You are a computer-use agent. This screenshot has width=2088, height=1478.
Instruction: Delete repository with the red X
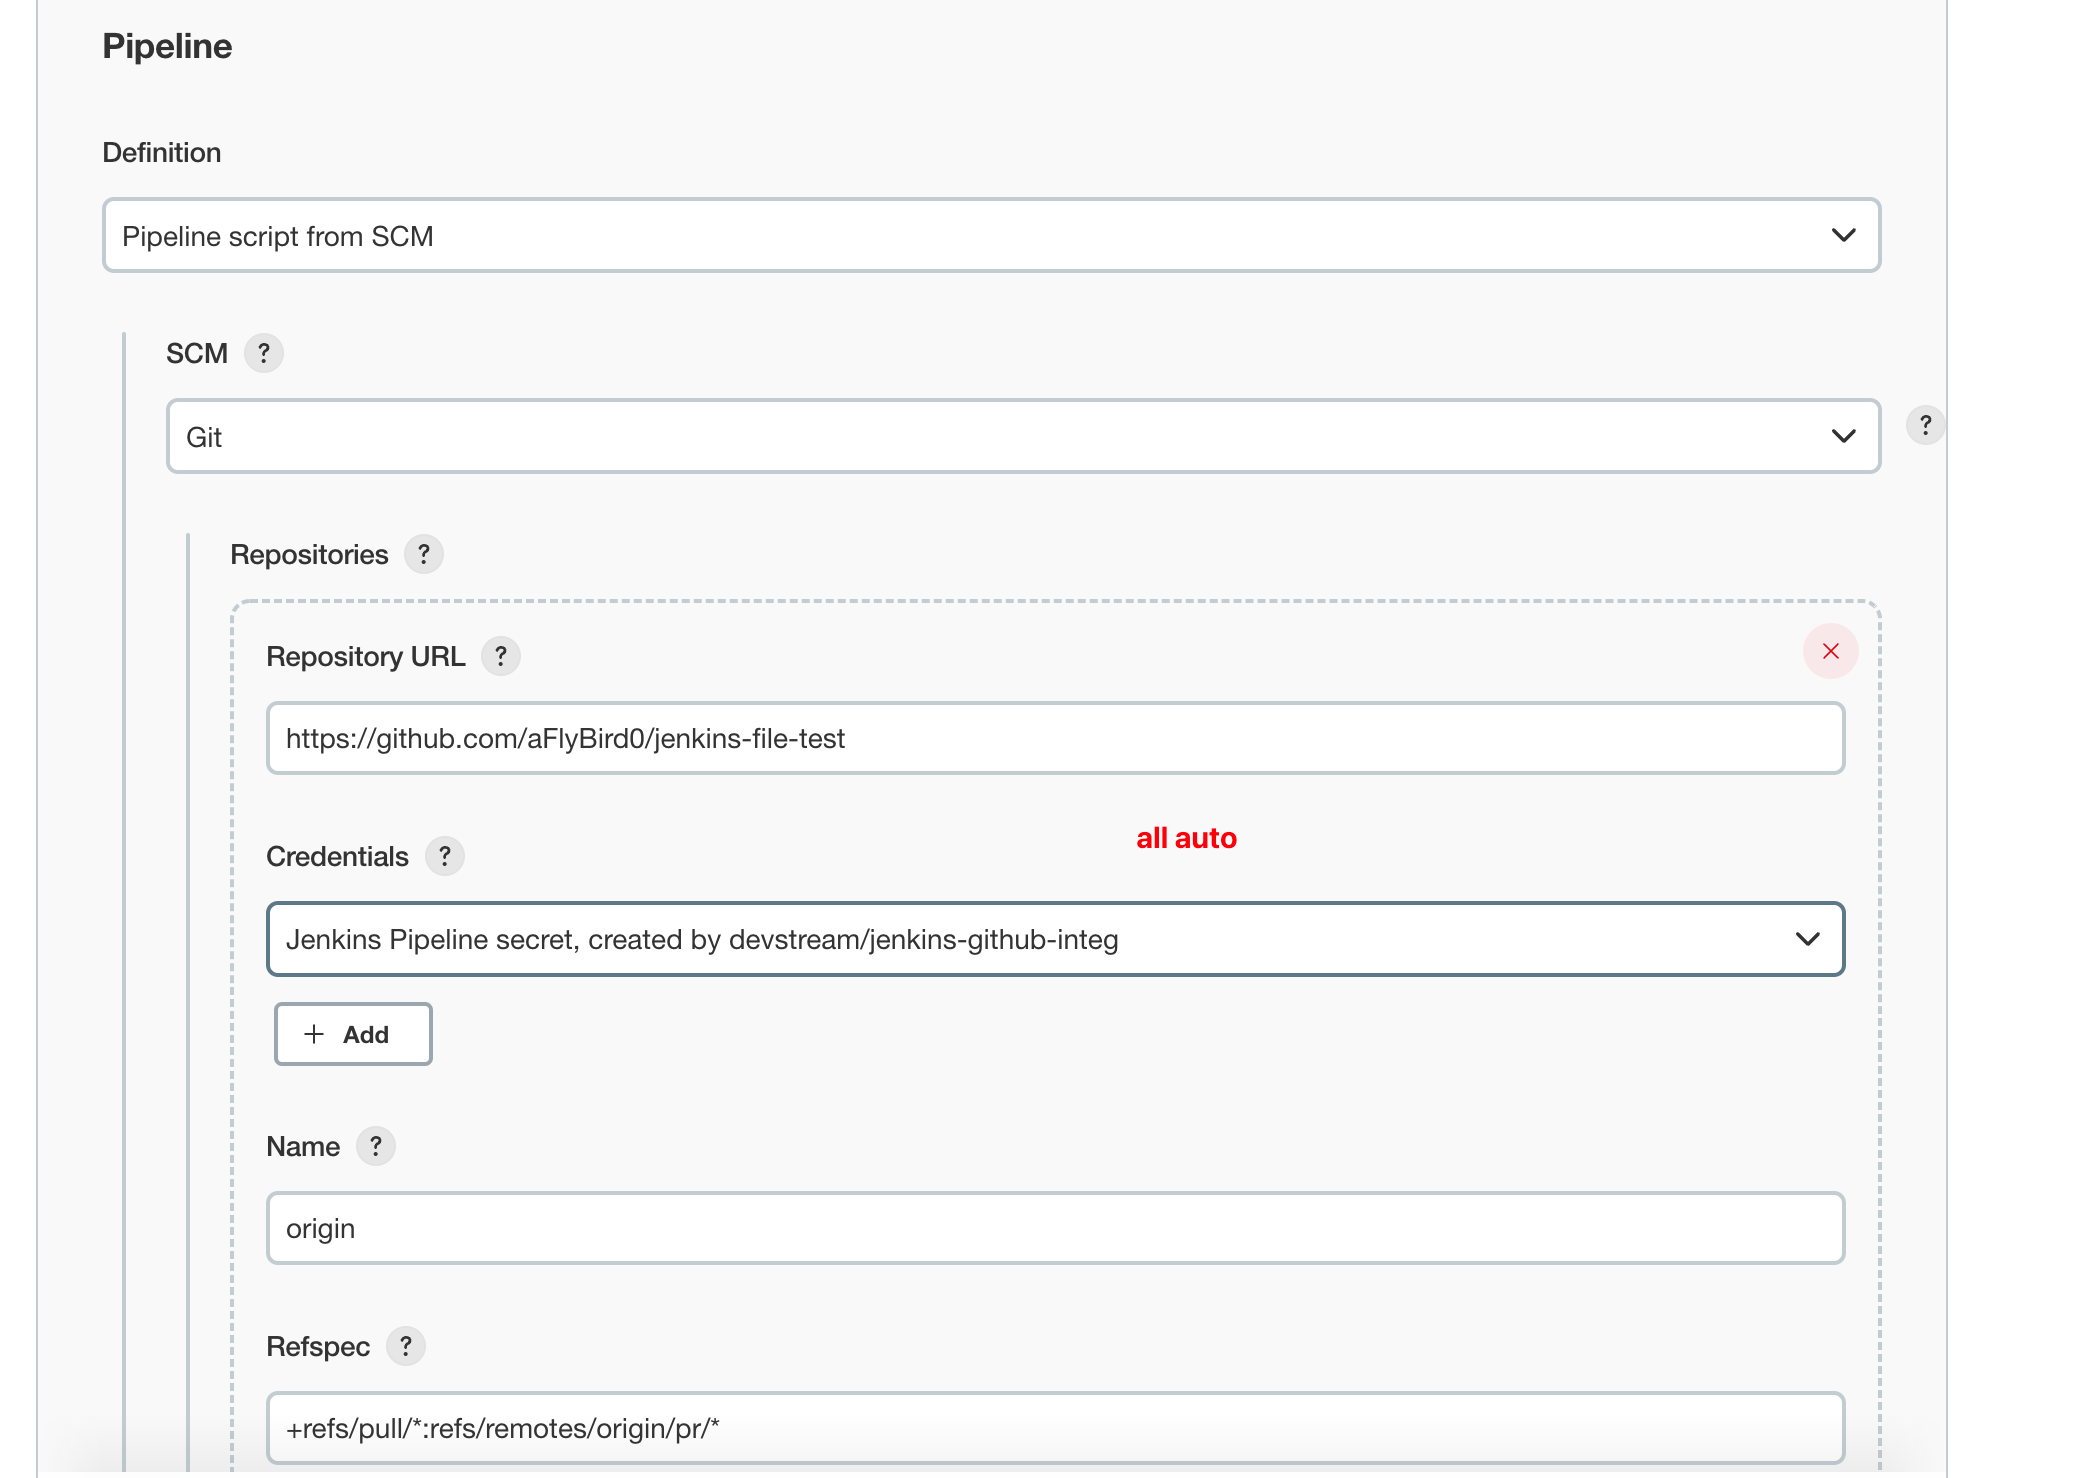tap(1830, 651)
